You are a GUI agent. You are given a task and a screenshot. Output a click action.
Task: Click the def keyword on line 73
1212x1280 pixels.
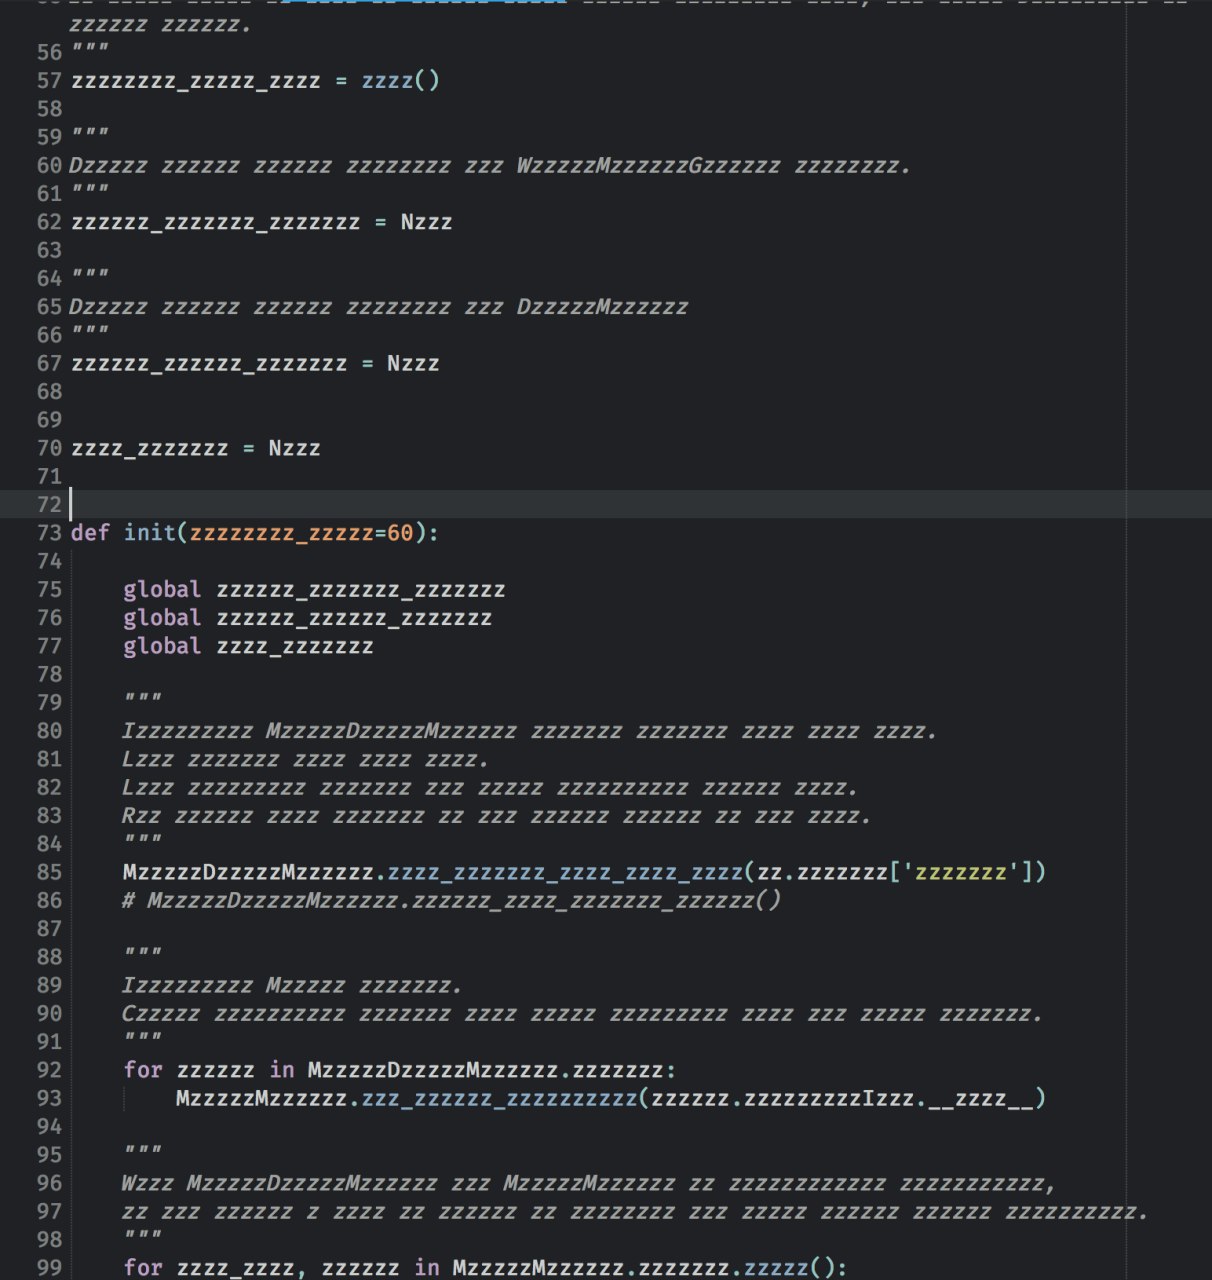90,533
